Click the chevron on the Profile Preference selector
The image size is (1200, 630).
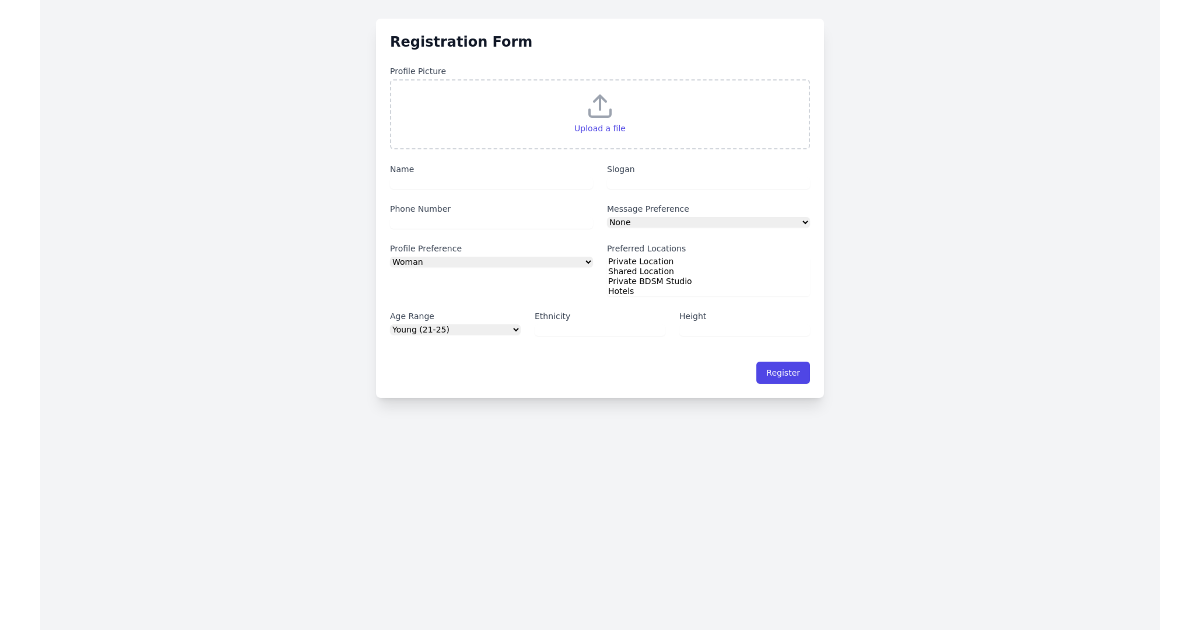click(x=590, y=261)
